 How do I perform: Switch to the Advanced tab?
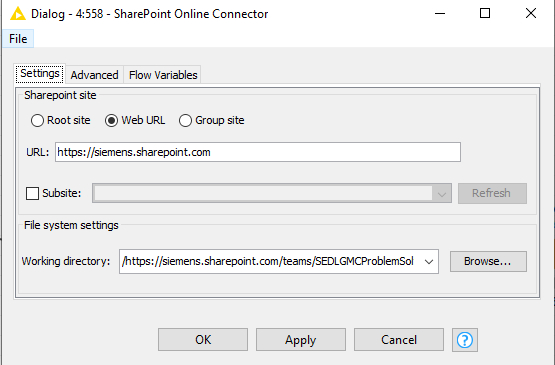click(94, 75)
